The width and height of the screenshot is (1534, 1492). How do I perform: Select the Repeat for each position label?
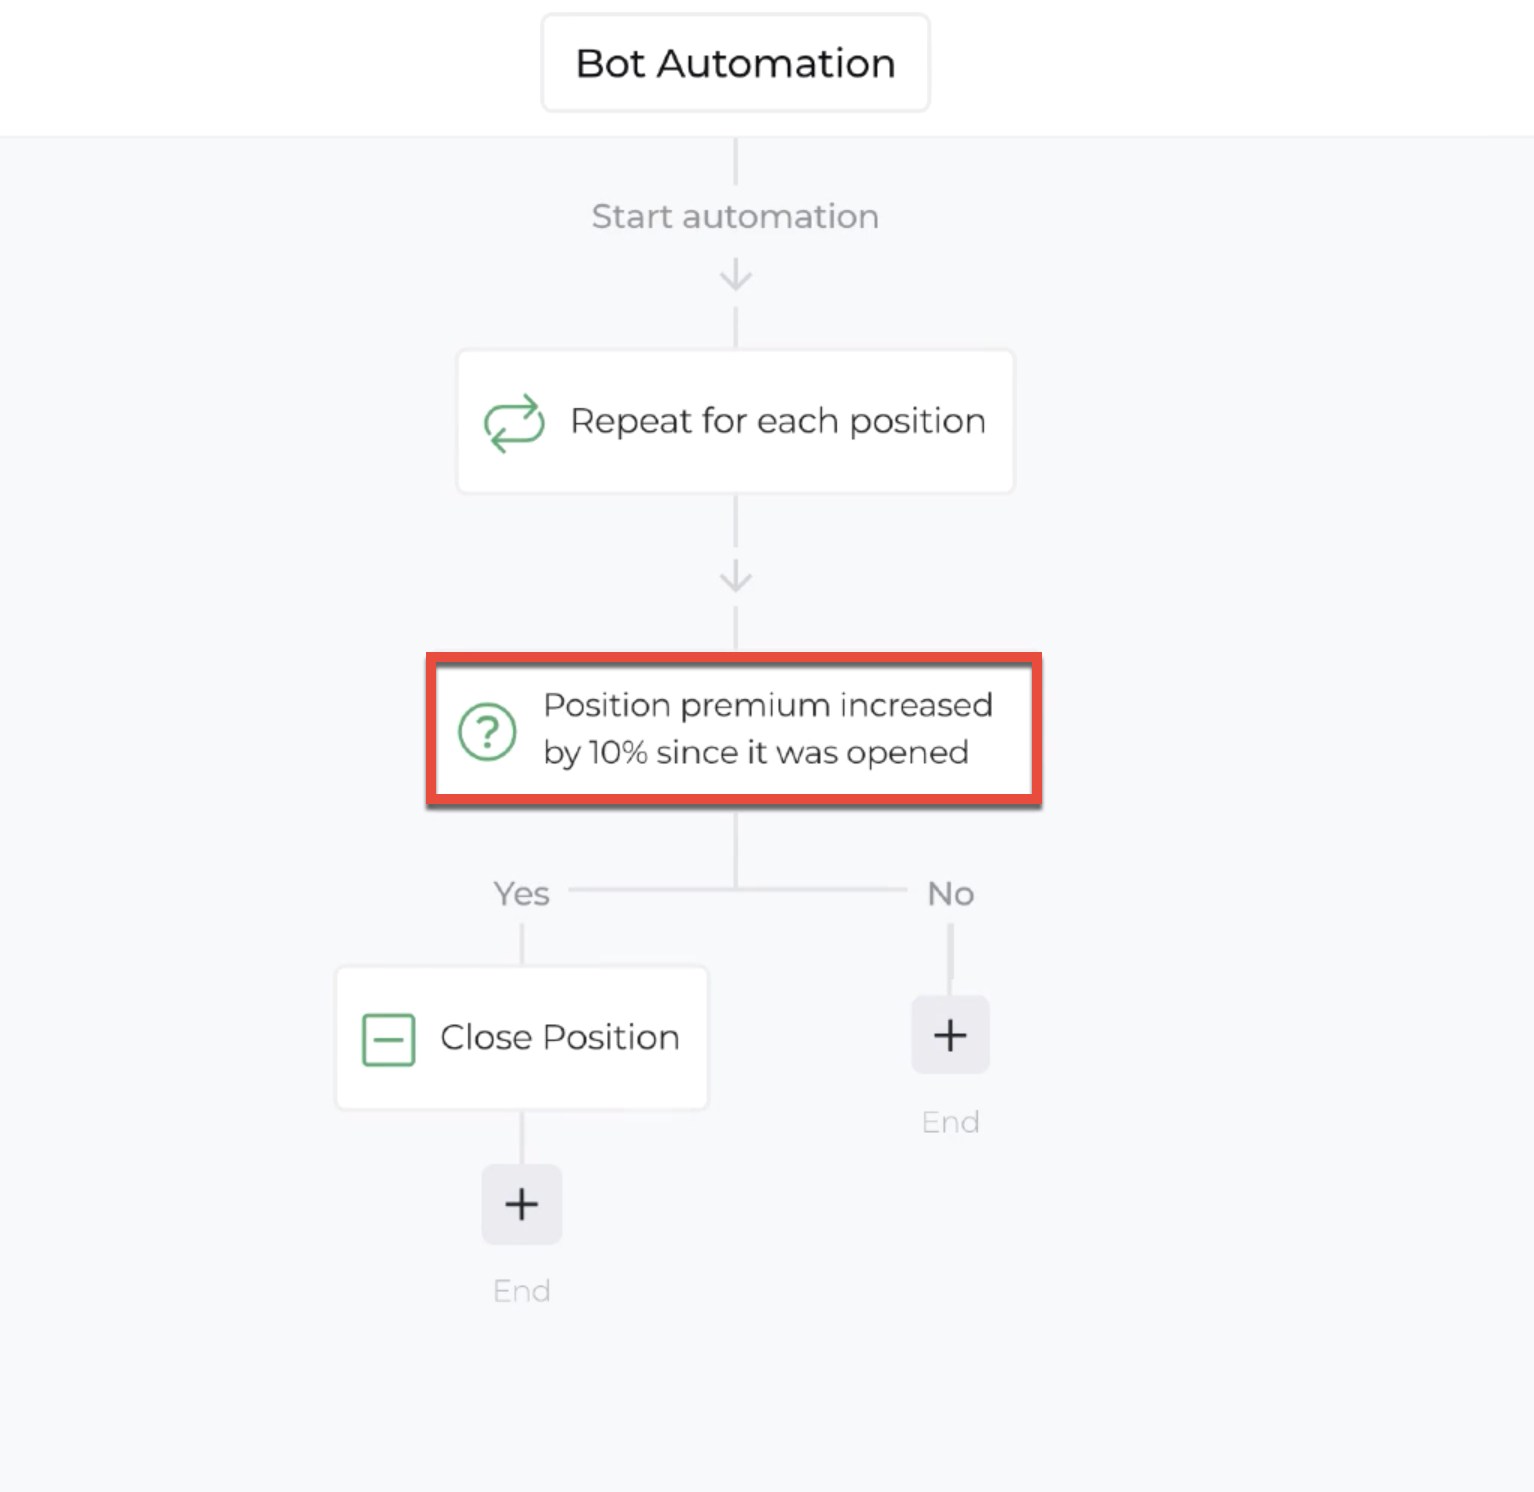coord(778,421)
